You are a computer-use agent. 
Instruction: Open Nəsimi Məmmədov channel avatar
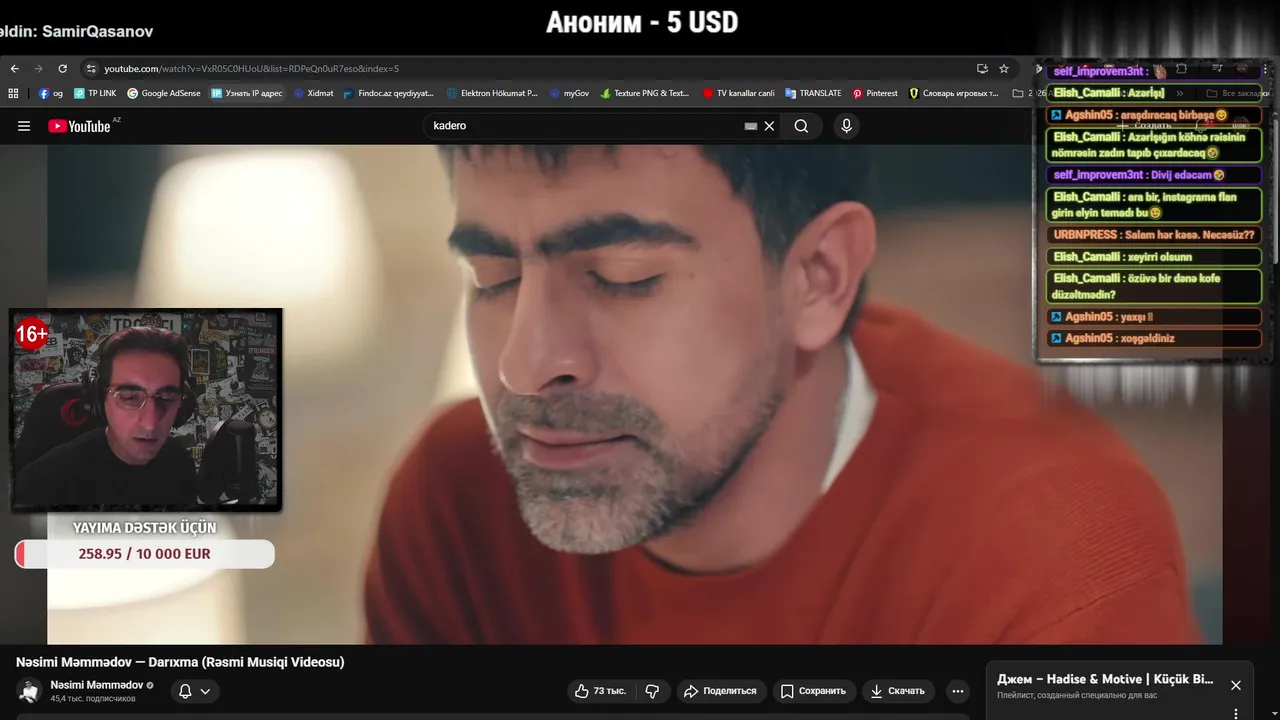tap(30, 691)
